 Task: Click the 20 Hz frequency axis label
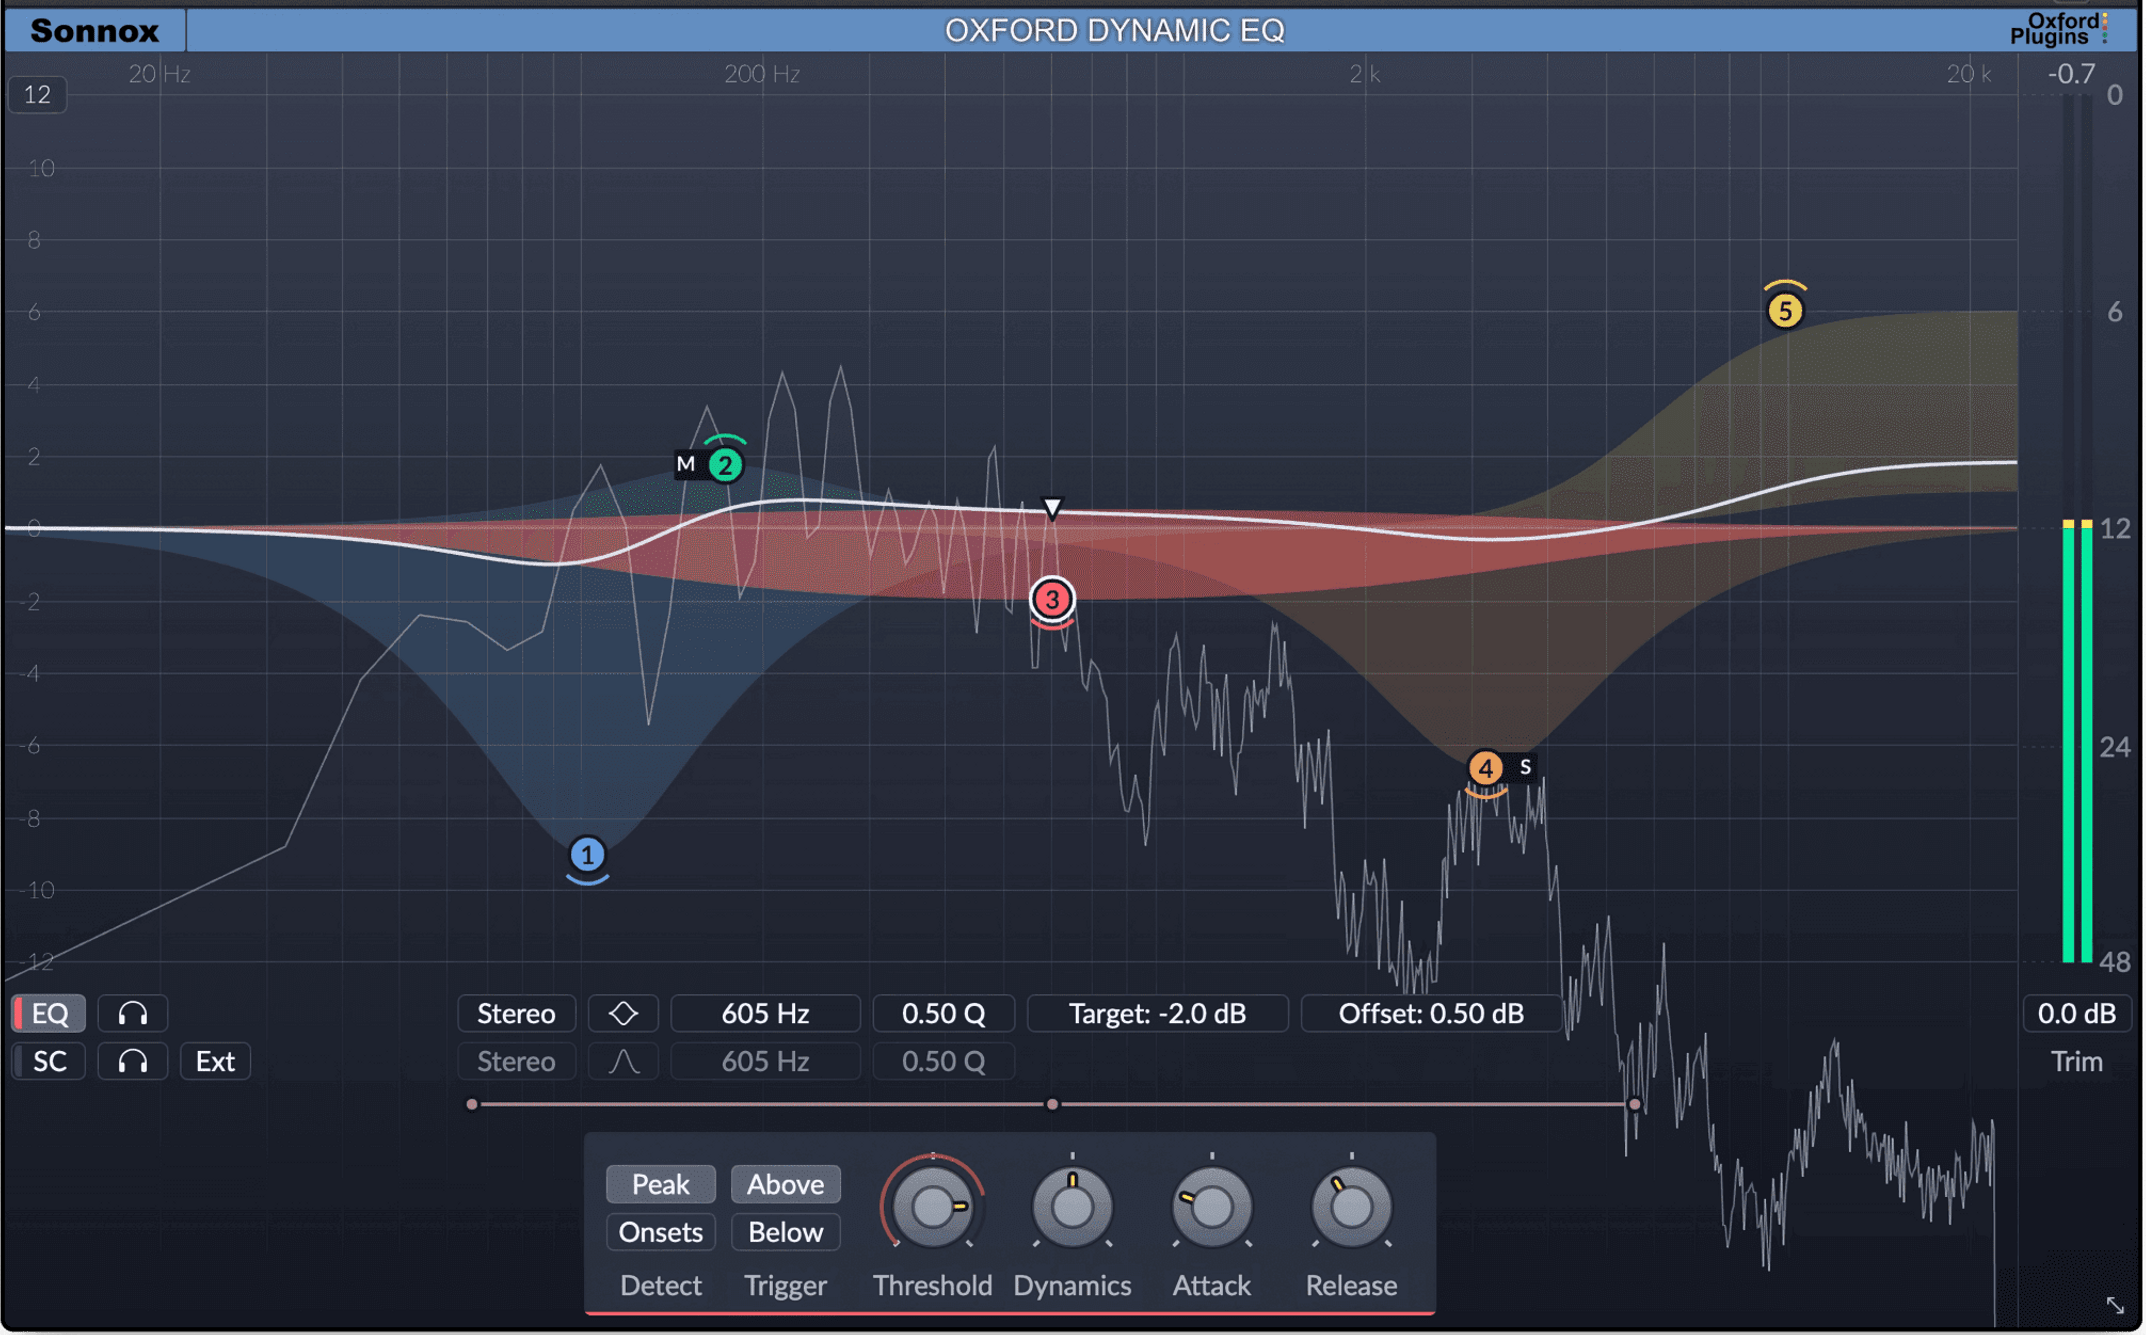tap(160, 74)
